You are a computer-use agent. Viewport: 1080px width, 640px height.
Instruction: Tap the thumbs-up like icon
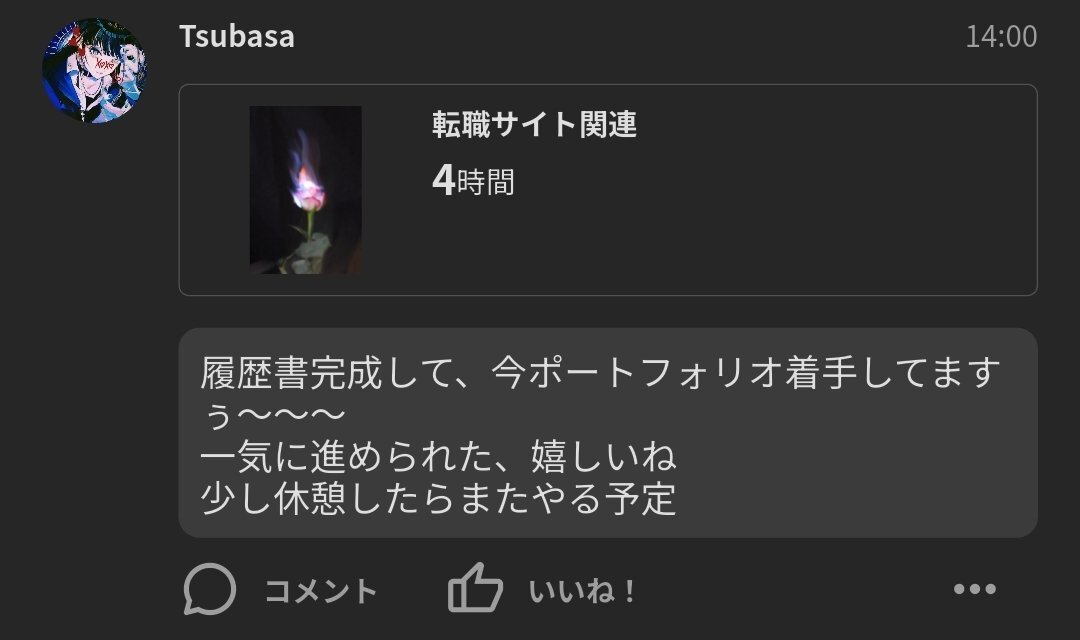point(475,588)
